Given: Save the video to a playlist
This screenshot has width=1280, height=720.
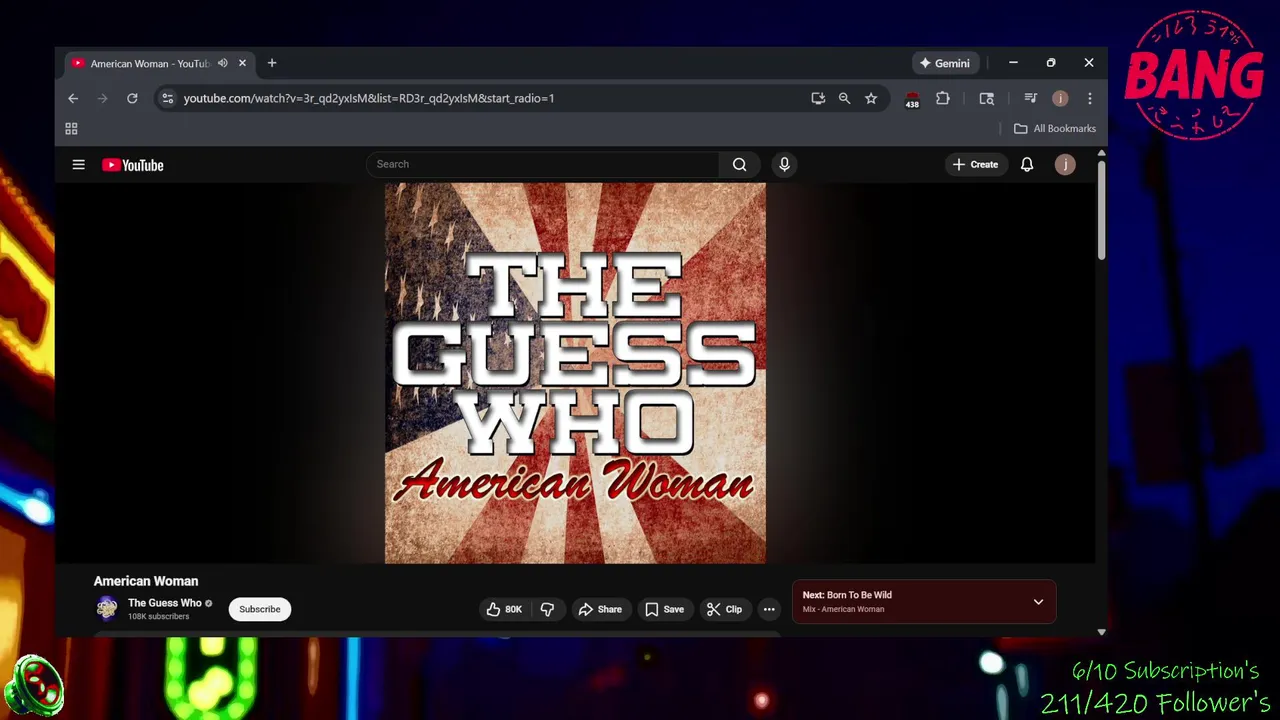Looking at the screenshot, I should click(665, 609).
